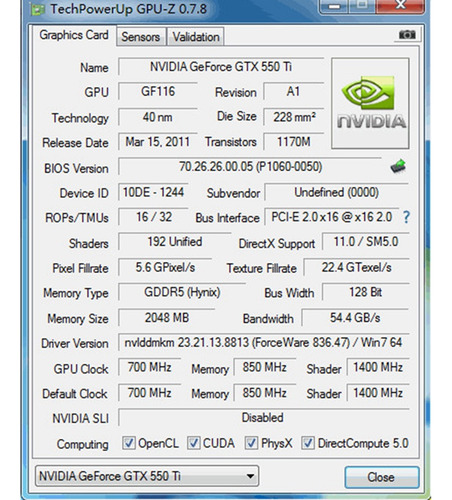Click the Default Clock field 700 MHz

click(x=150, y=393)
